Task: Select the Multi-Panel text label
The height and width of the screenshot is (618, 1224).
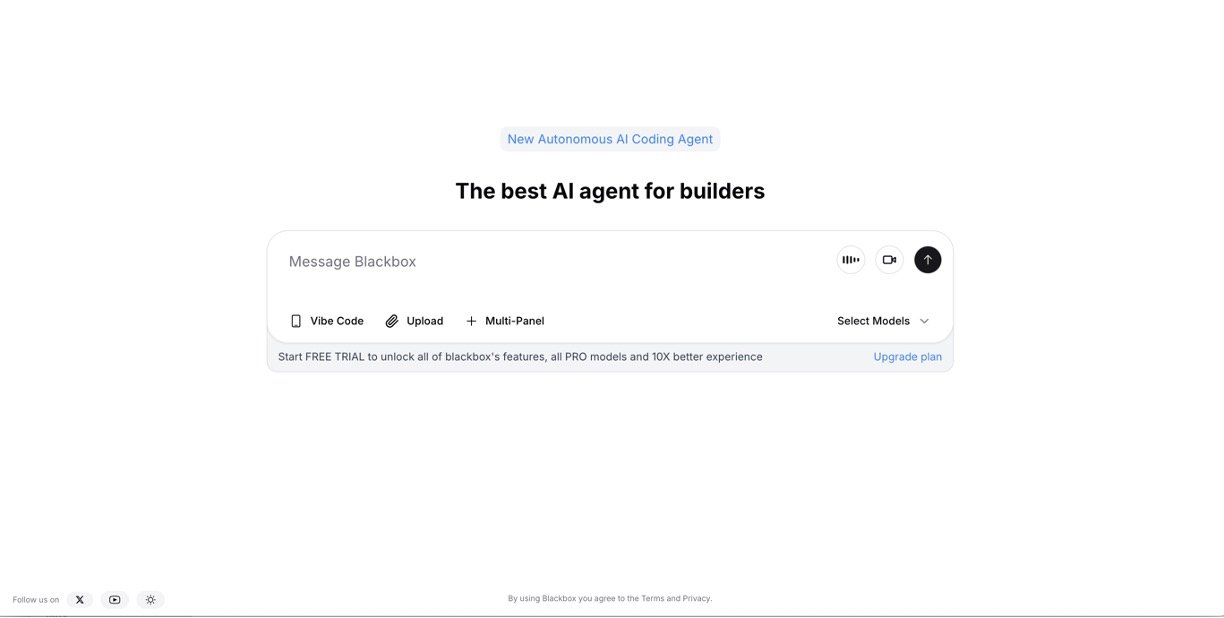Action: point(514,321)
